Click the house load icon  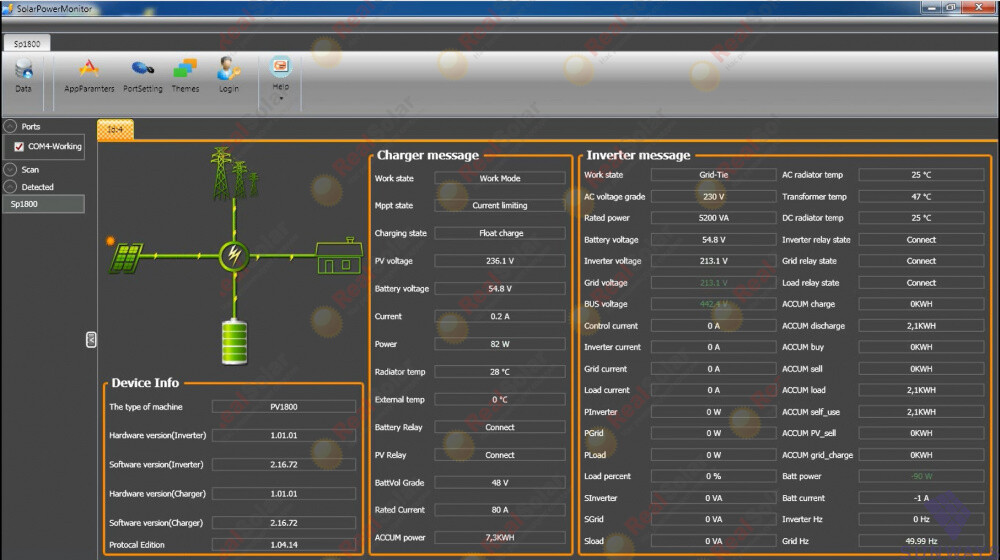[339, 256]
